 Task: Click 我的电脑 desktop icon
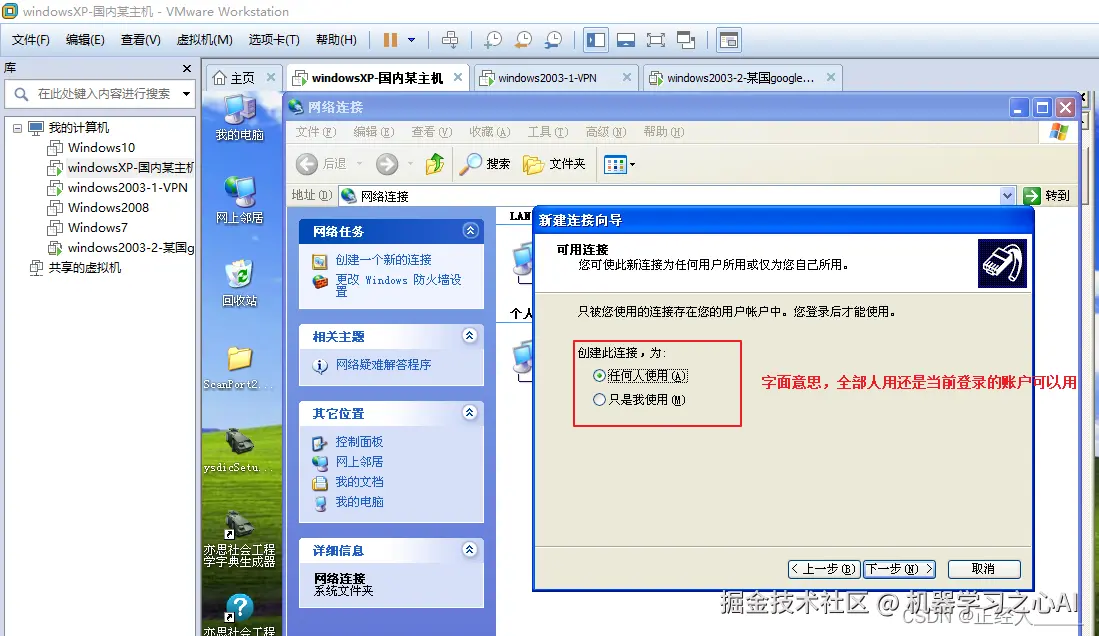click(x=240, y=119)
